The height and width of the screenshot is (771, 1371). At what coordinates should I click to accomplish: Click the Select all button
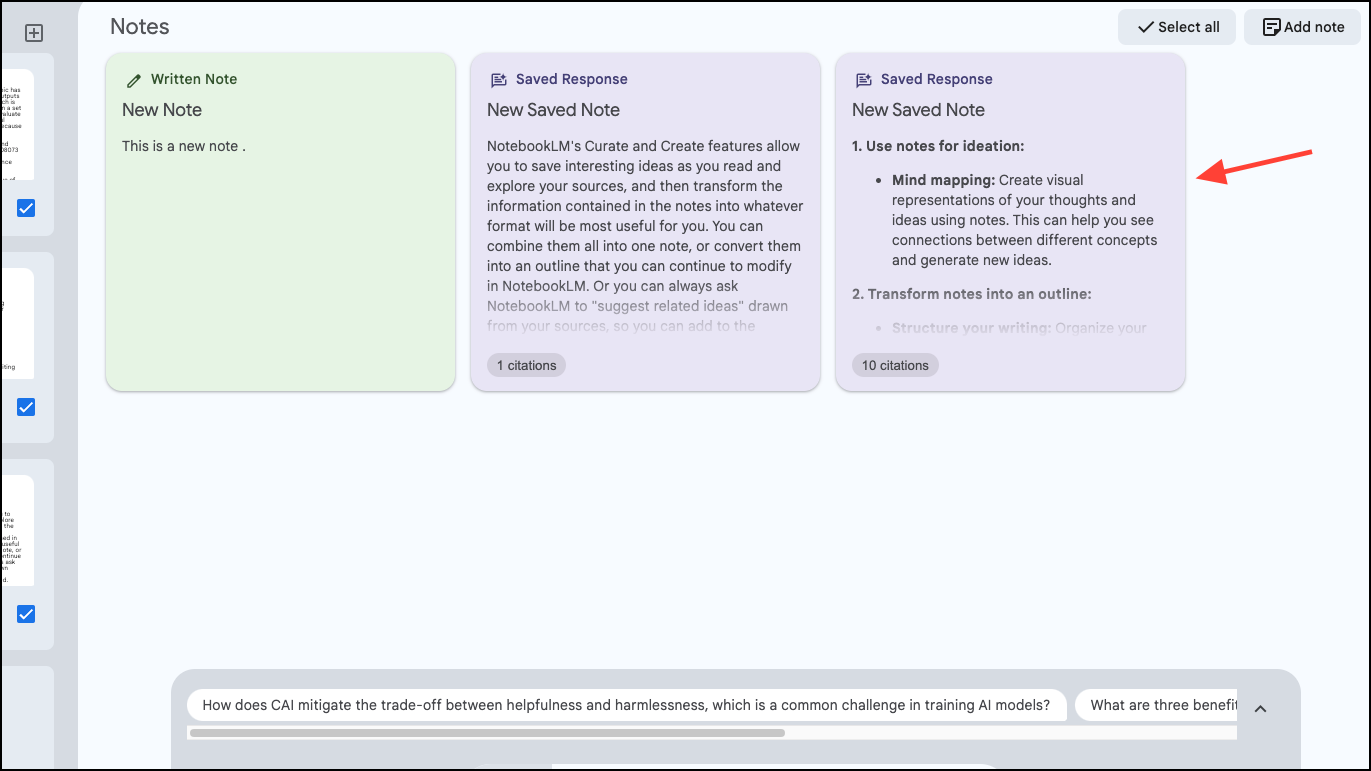click(1177, 27)
